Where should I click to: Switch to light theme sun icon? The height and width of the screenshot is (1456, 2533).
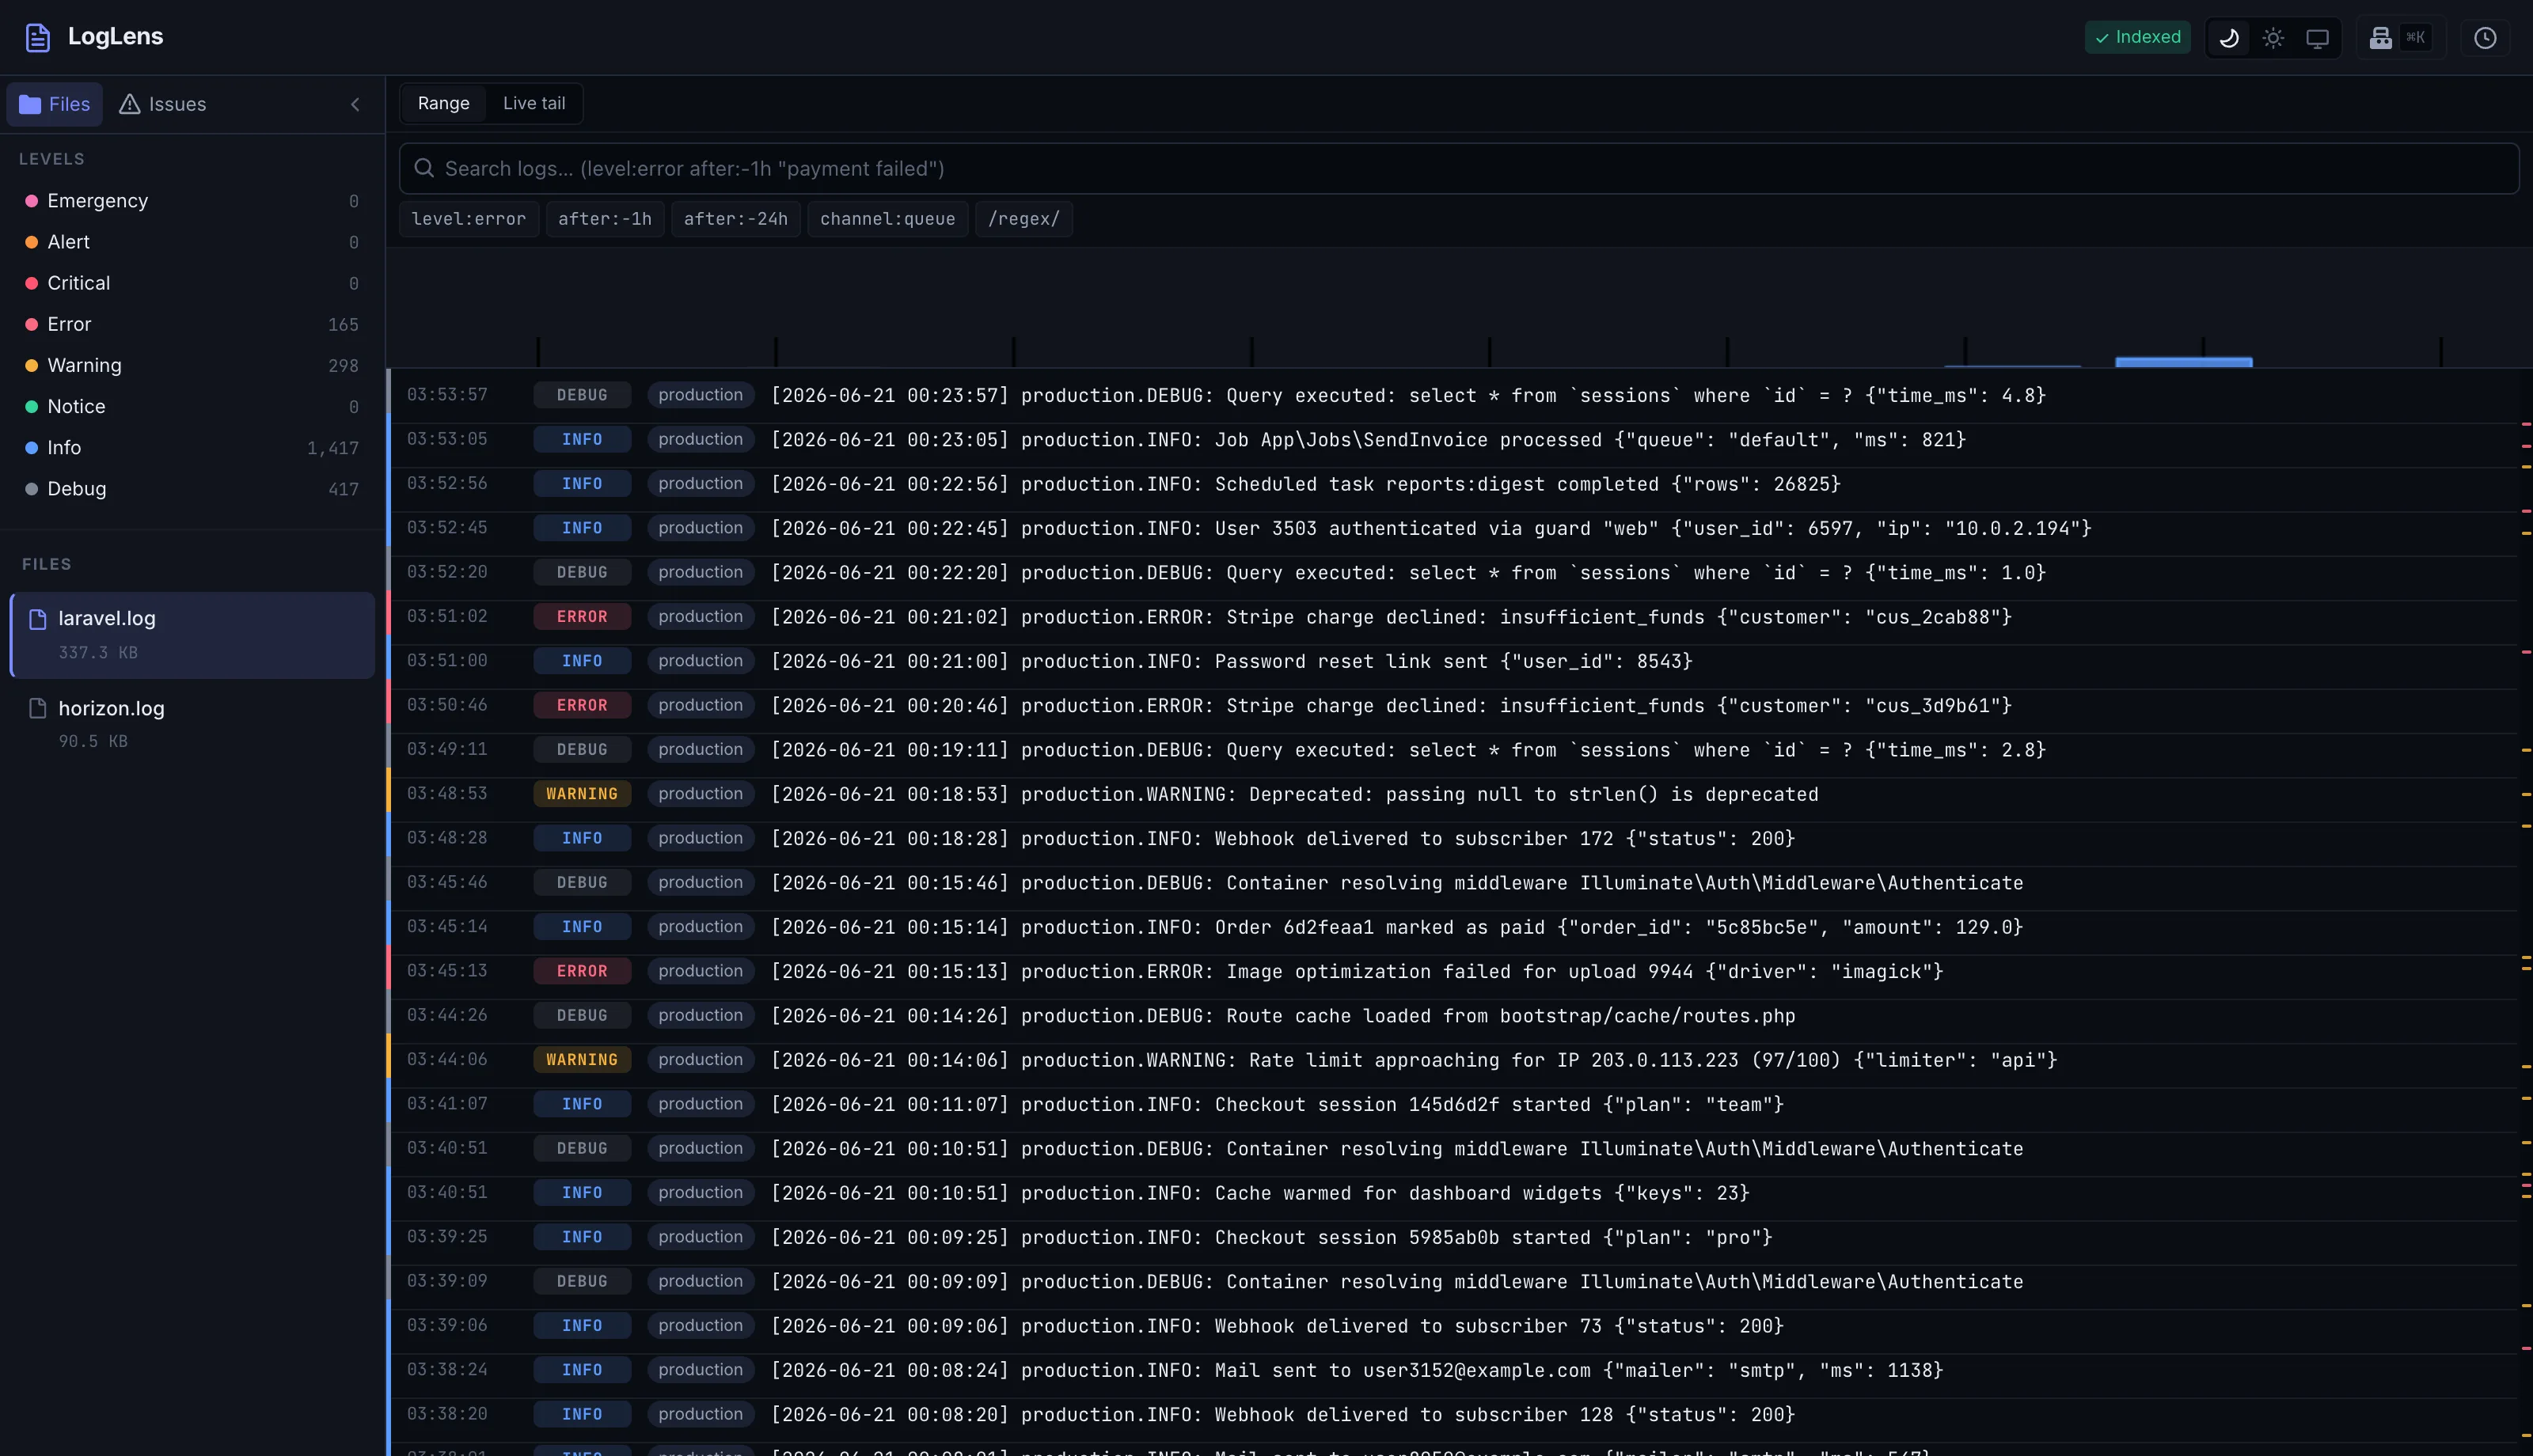pos(2273,38)
